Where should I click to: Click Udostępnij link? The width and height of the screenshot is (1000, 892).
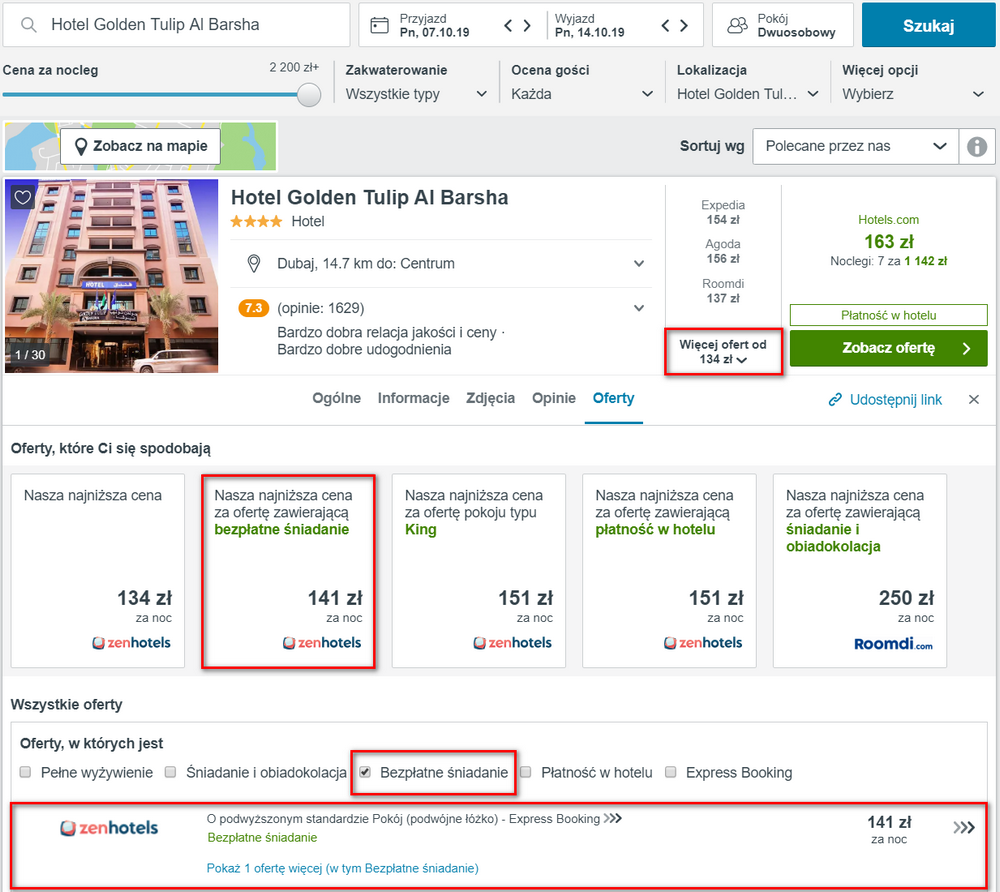[x=885, y=400]
